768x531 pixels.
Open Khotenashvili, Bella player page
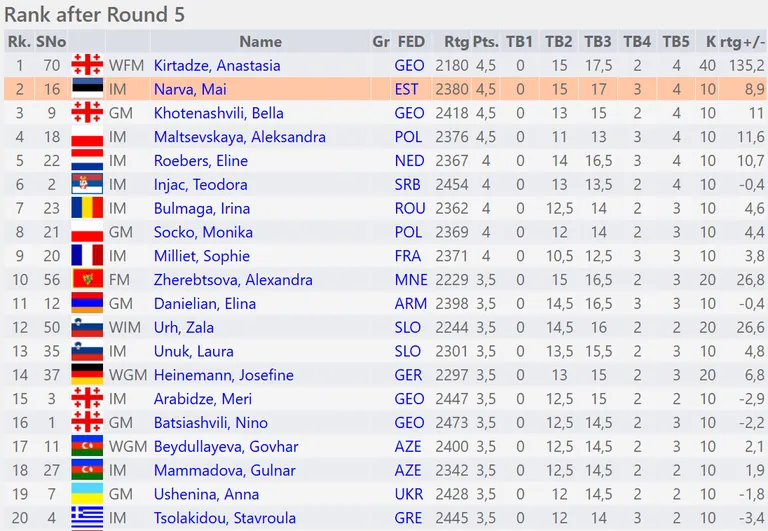pos(218,113)
